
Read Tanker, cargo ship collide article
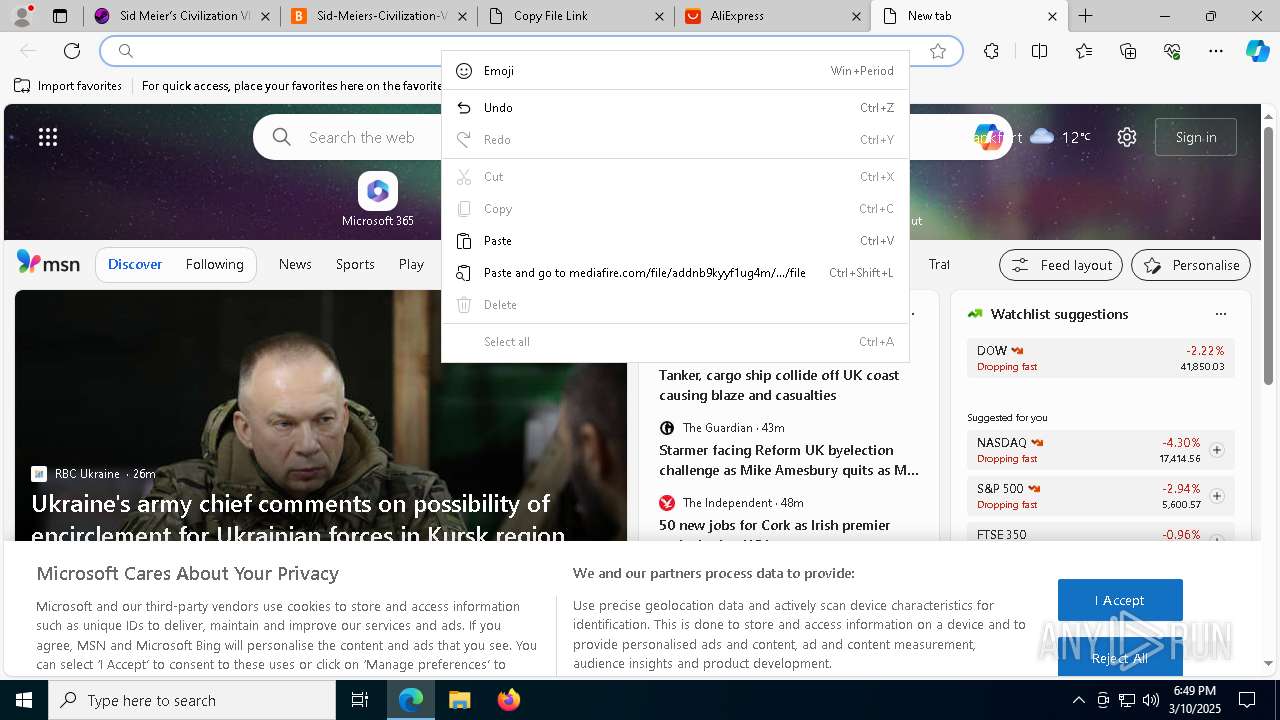click(779, 385)
